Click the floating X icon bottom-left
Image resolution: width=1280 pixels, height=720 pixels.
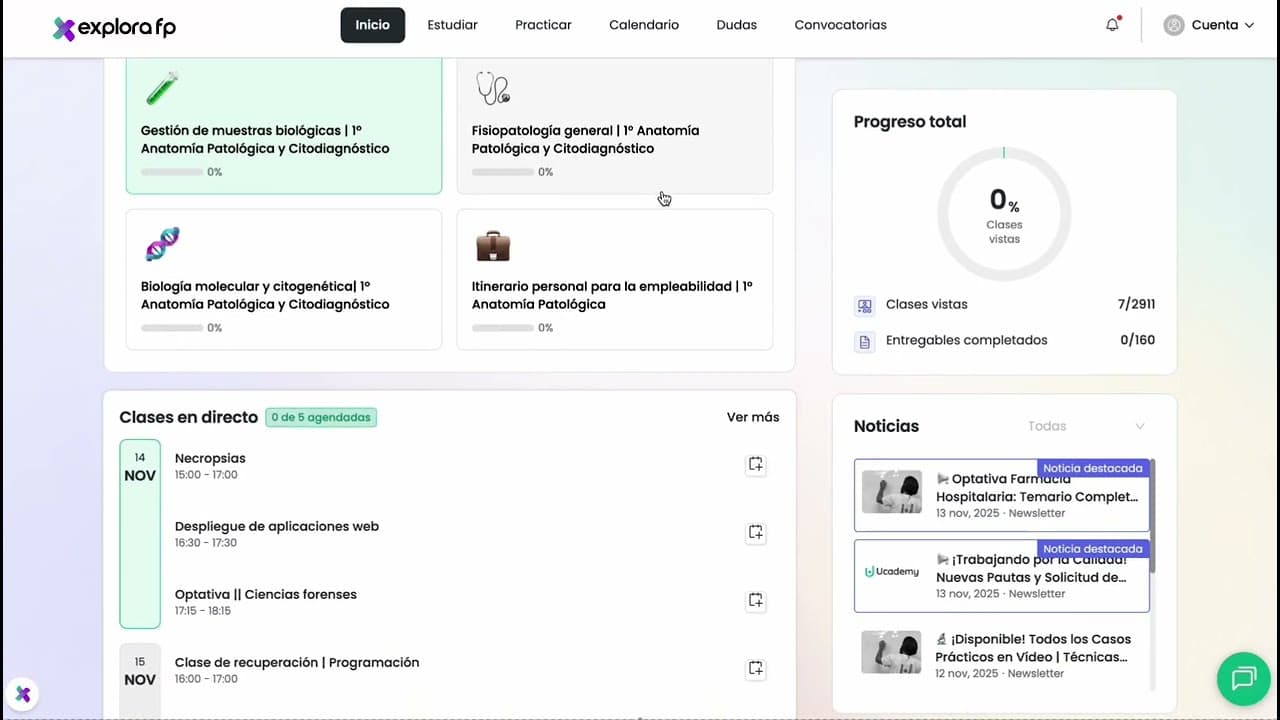point(23,694)
